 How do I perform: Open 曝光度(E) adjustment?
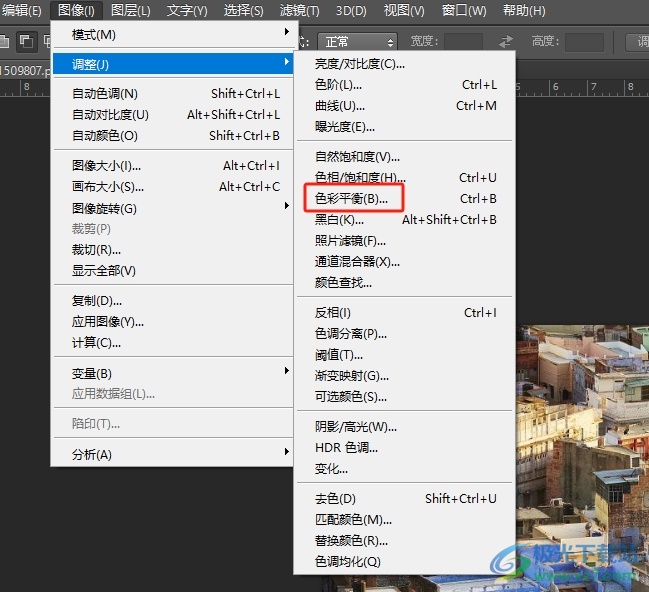pos(405,127)
